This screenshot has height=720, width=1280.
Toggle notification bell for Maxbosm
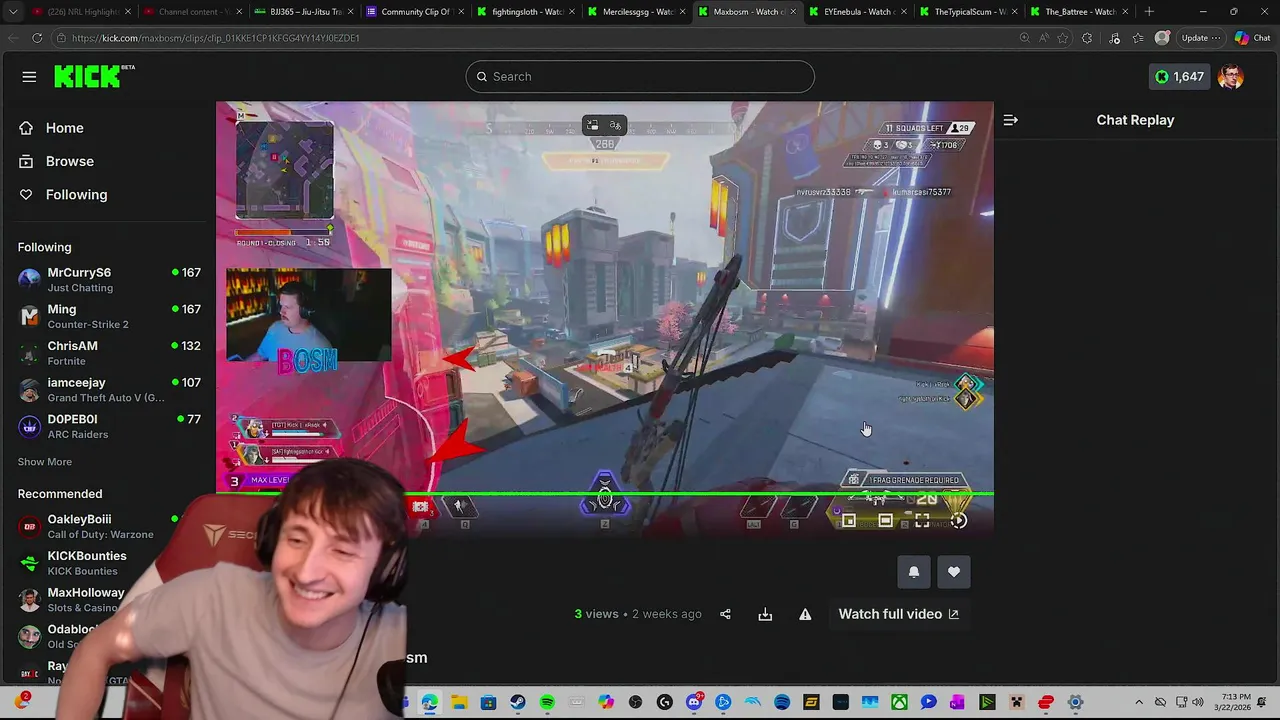coord(913,572)
